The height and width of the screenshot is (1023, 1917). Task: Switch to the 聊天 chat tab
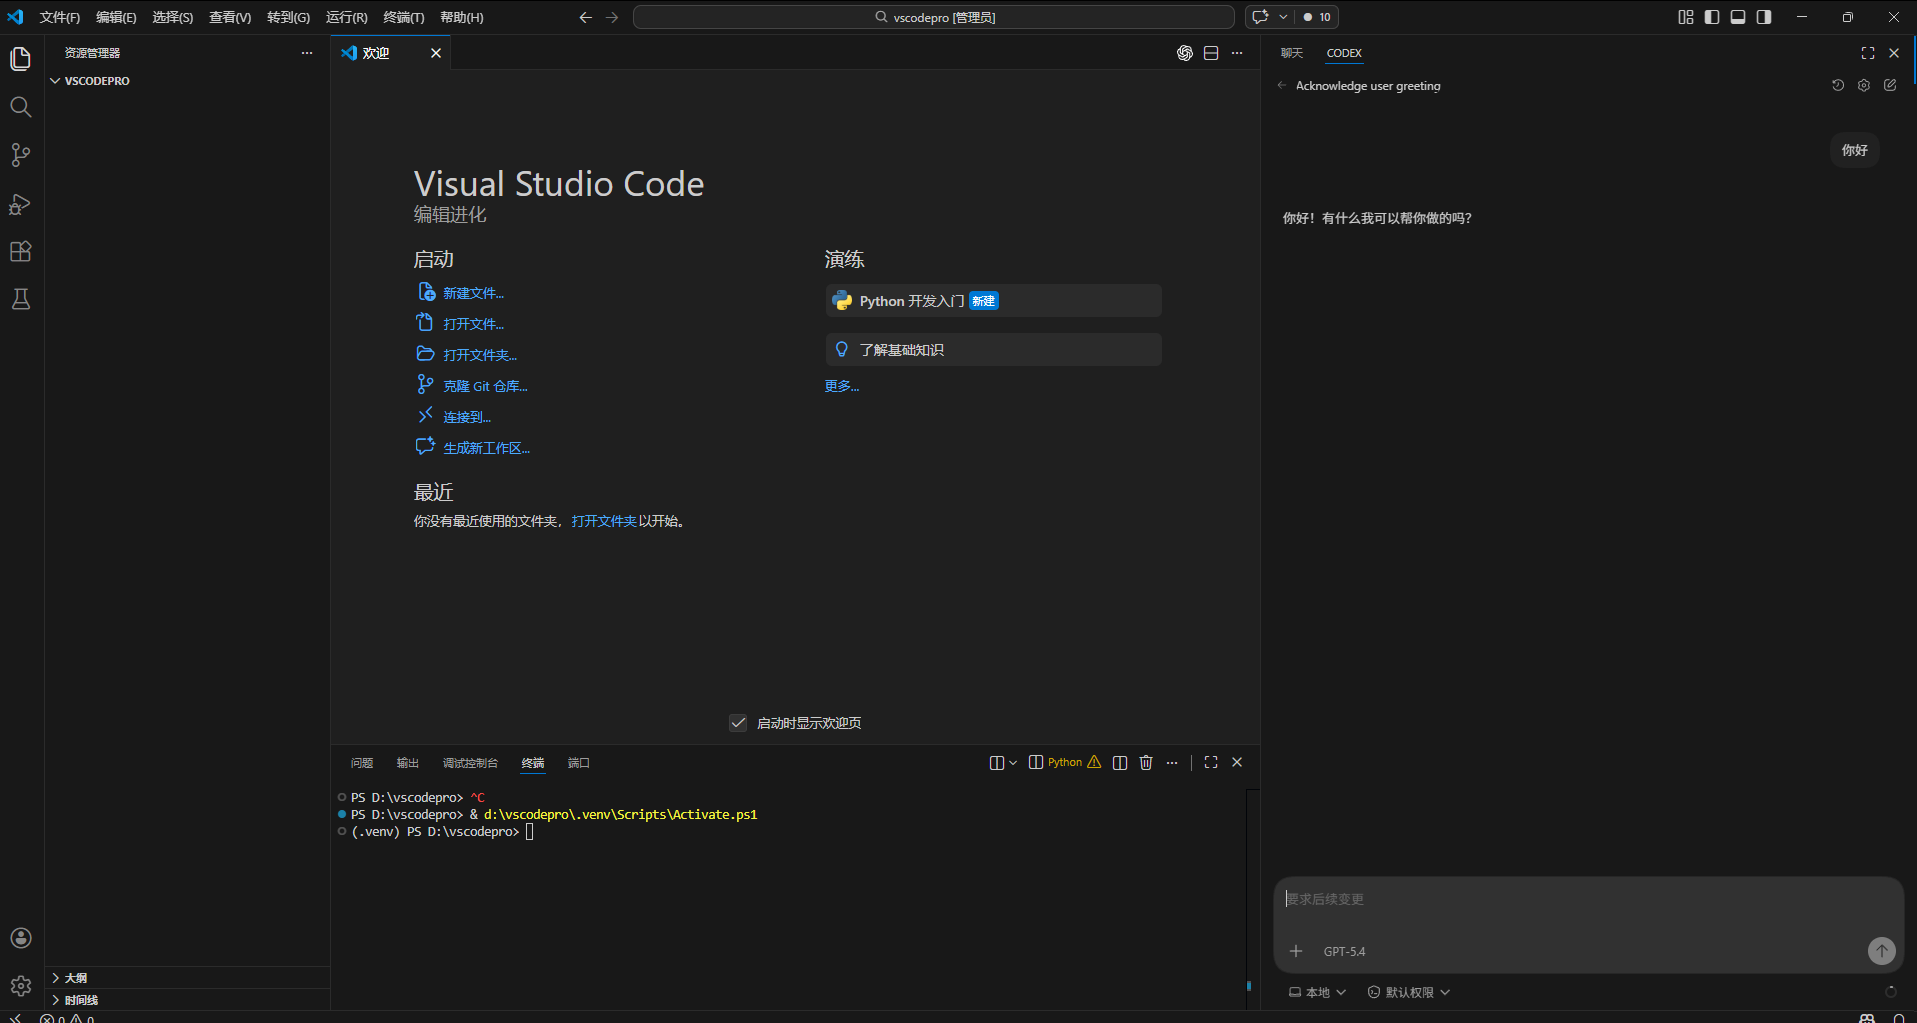[x=1292, y=53]
